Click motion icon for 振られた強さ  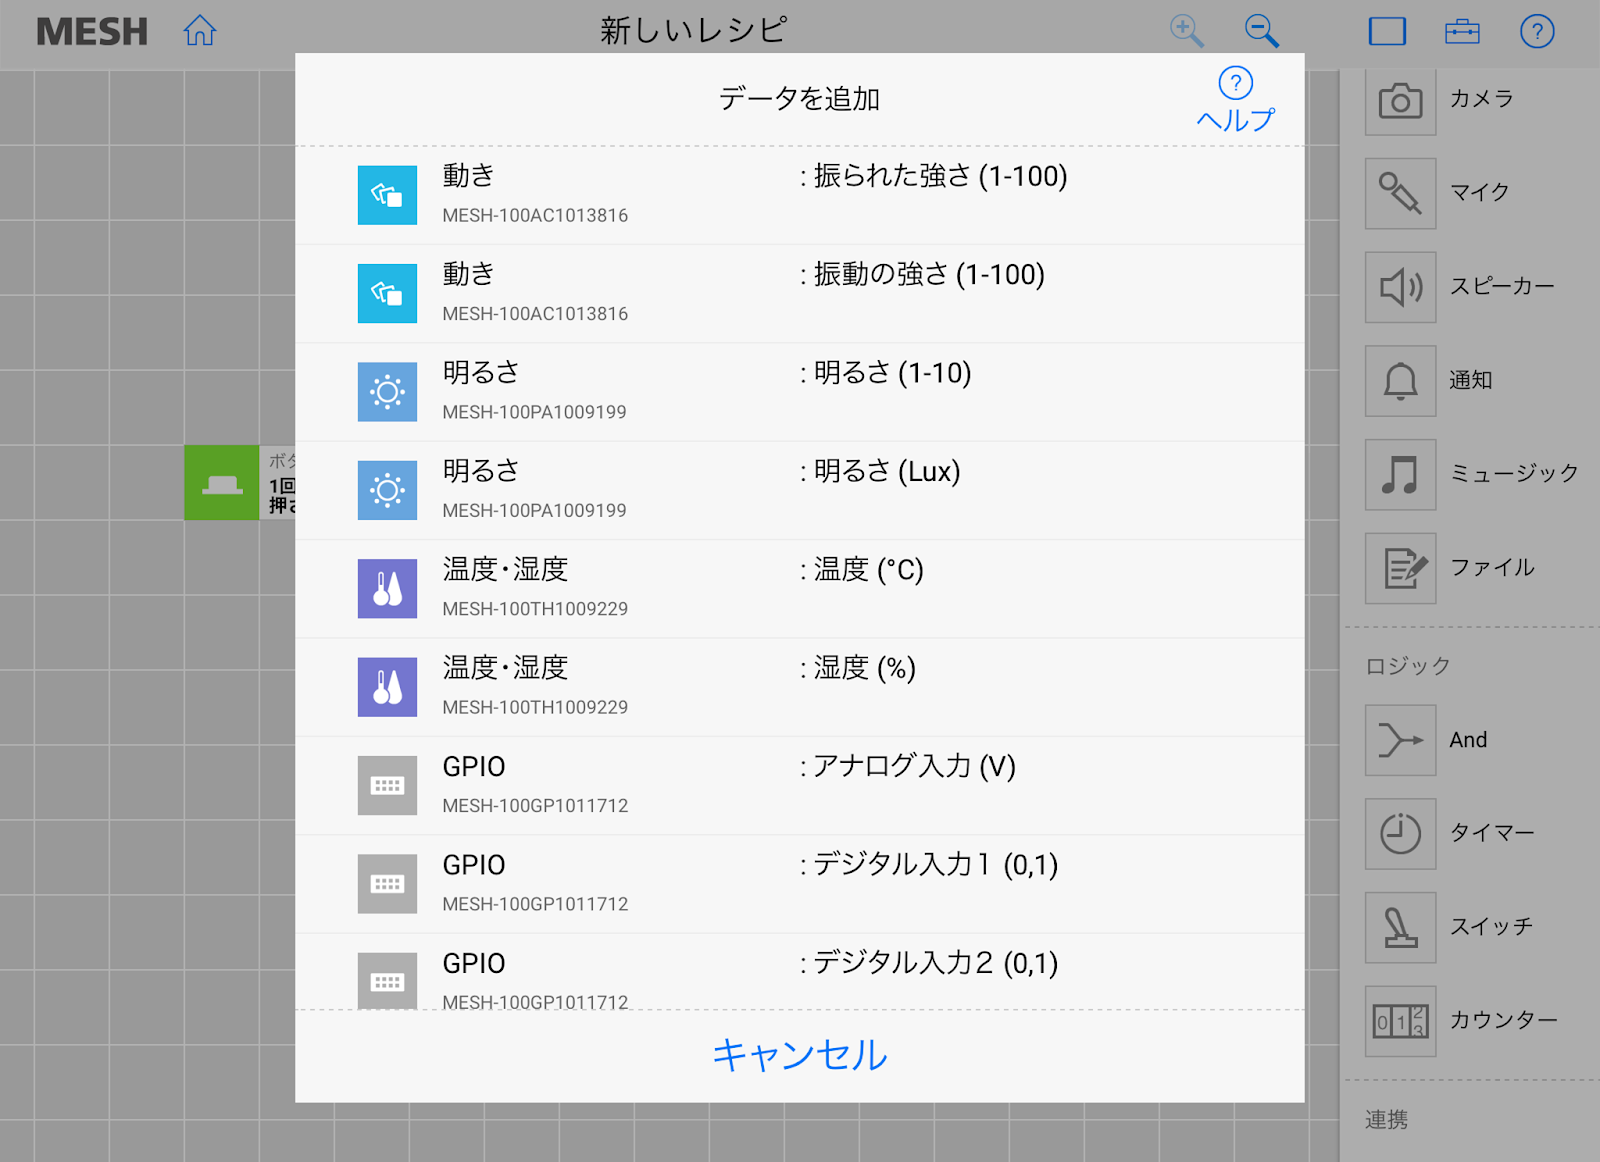click(x=387, y=195)
